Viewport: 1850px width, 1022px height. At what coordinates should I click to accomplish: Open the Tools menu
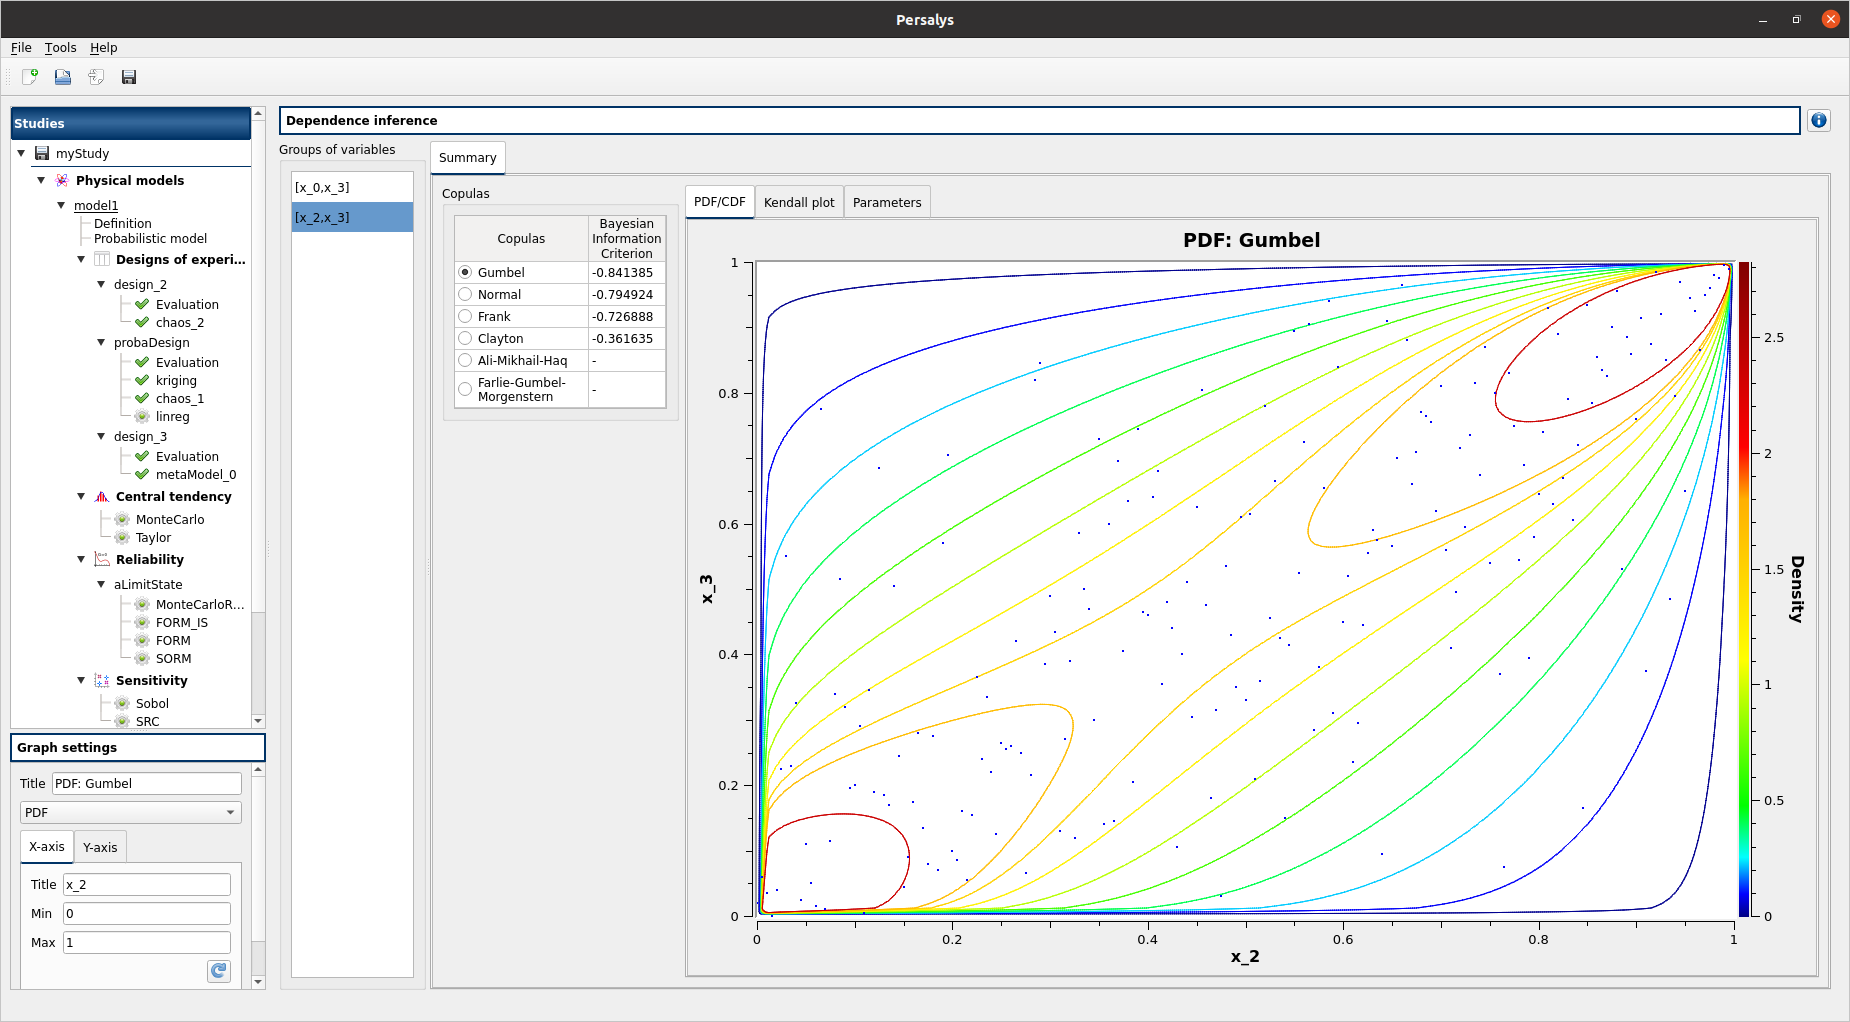click(x=60, y=48)
